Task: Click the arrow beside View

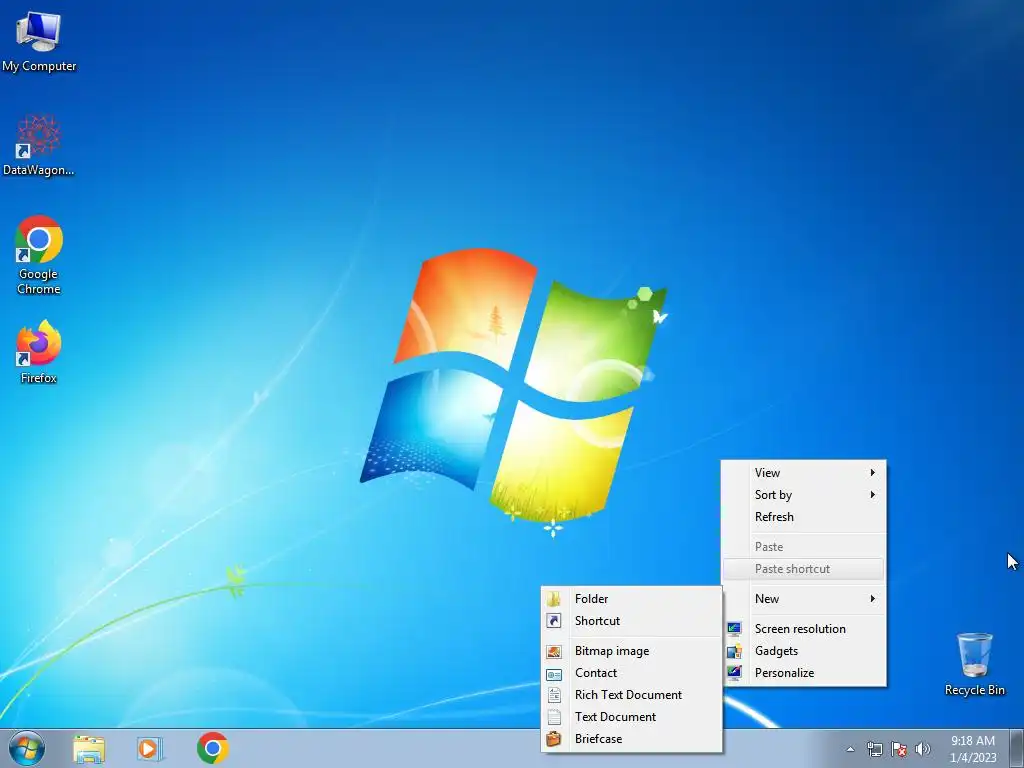Action: 872,473
